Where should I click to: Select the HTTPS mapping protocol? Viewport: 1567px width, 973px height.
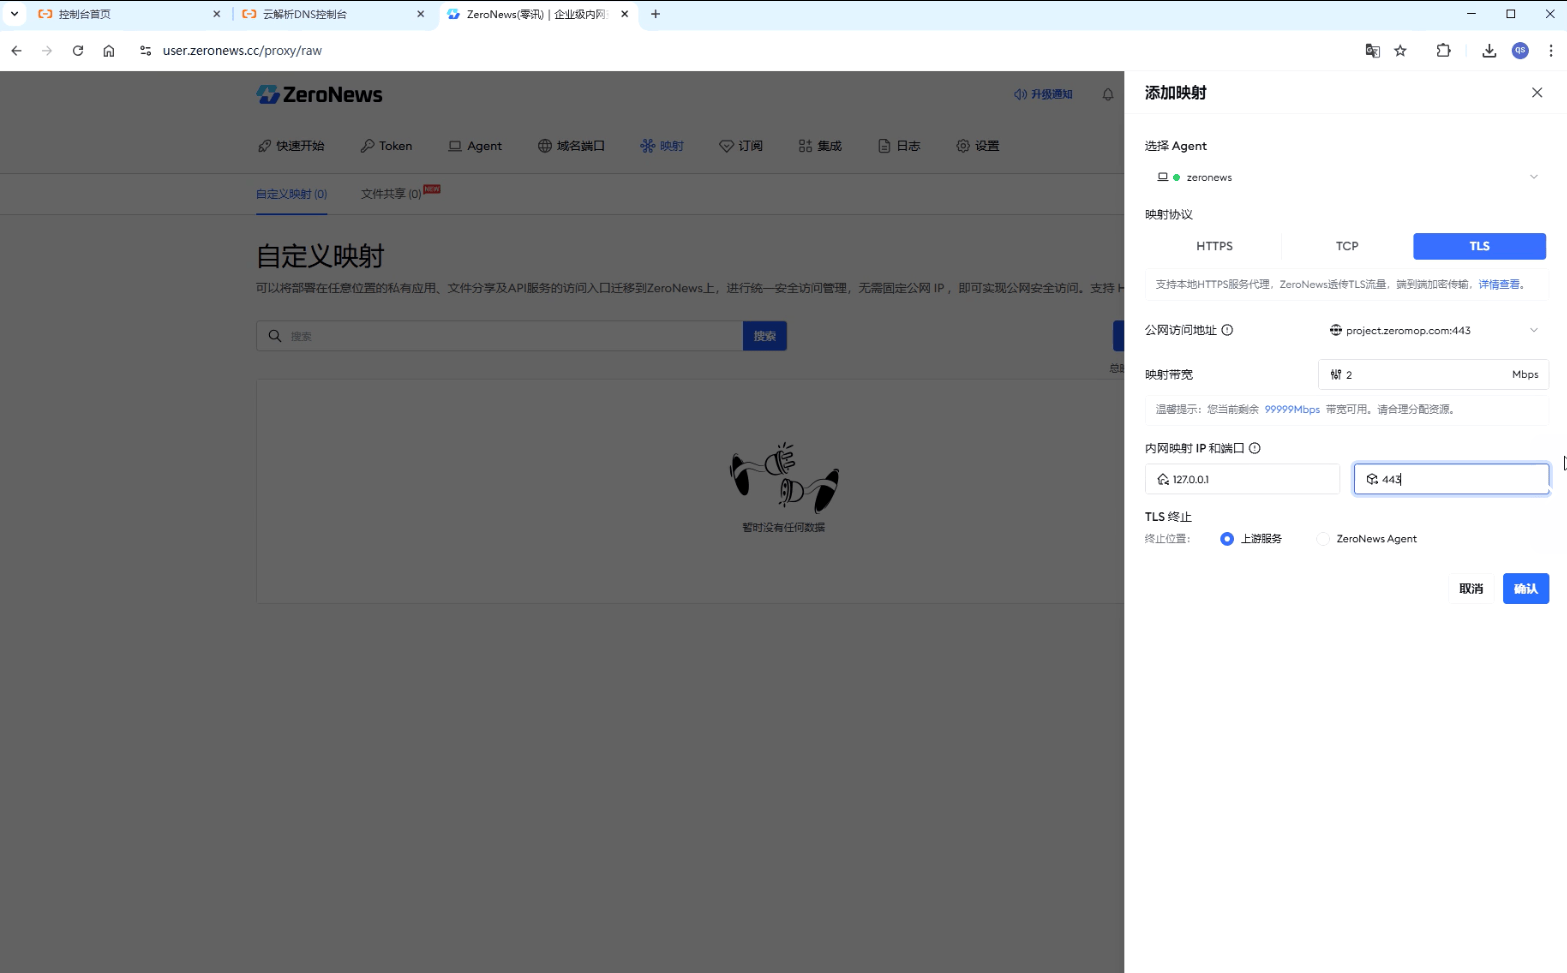coord(1214,246)
